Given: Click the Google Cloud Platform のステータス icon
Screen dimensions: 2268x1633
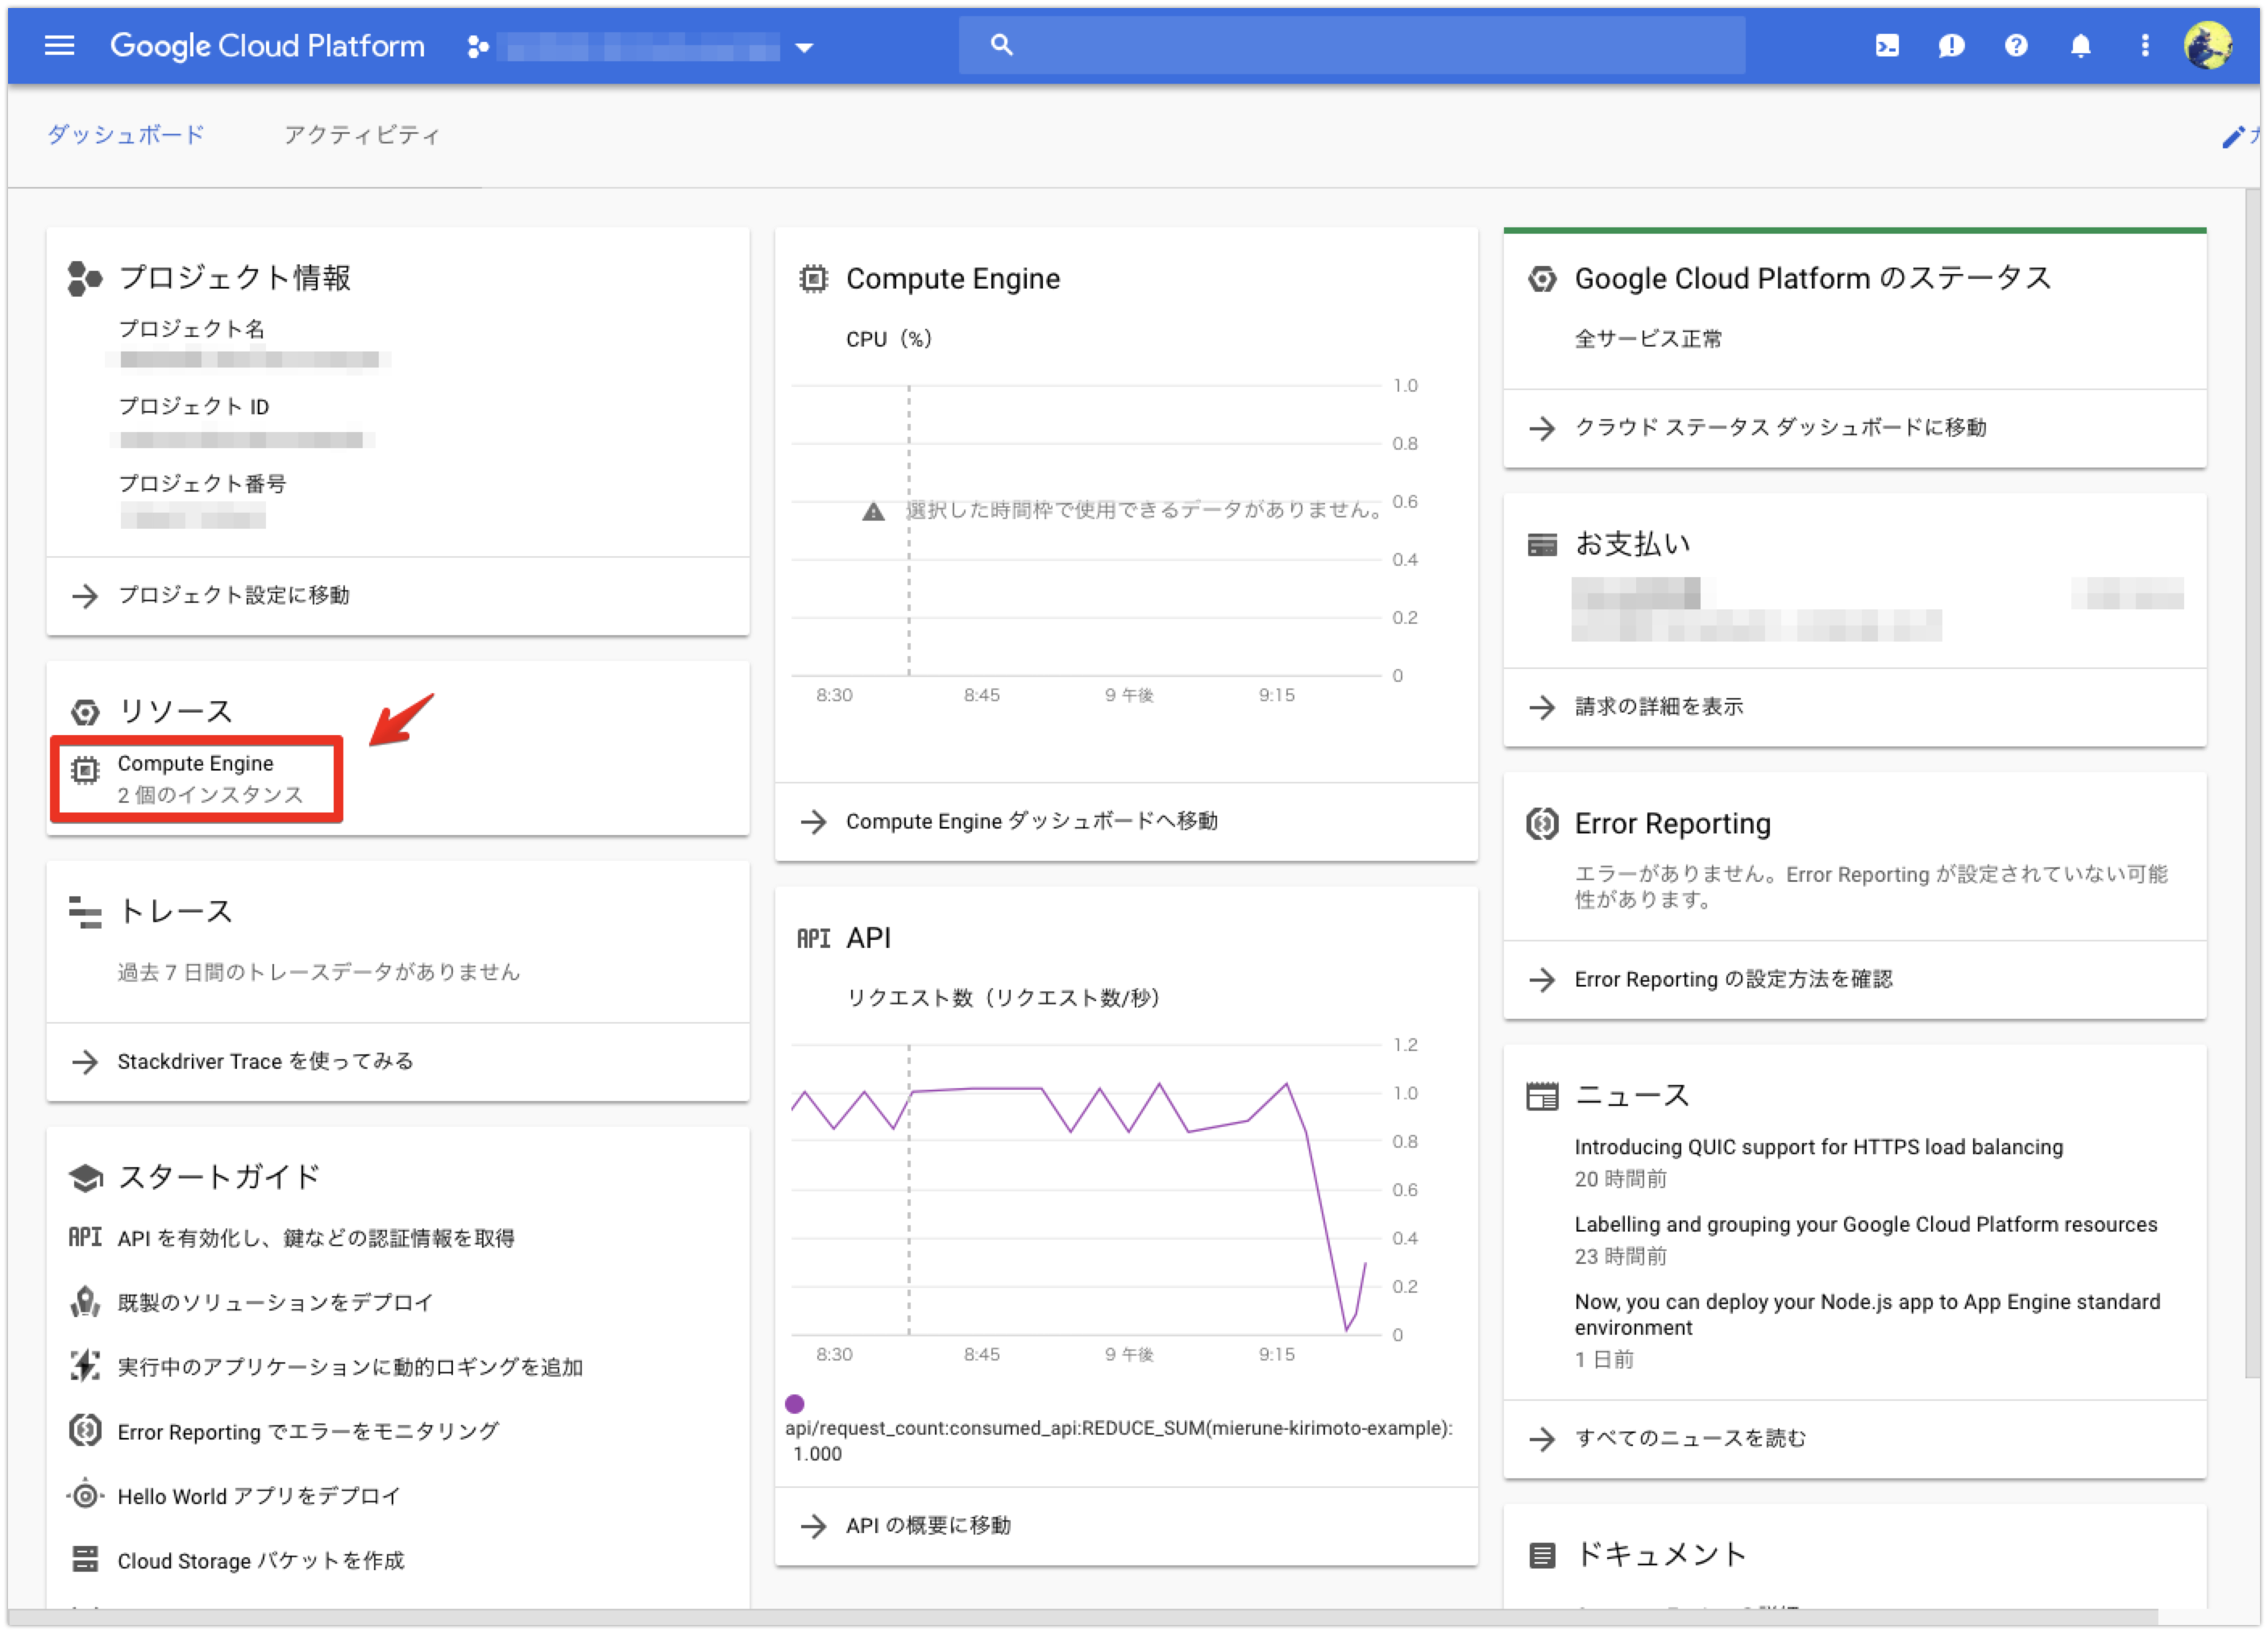Looking at the screenshot, I should tap(1542, 279).
